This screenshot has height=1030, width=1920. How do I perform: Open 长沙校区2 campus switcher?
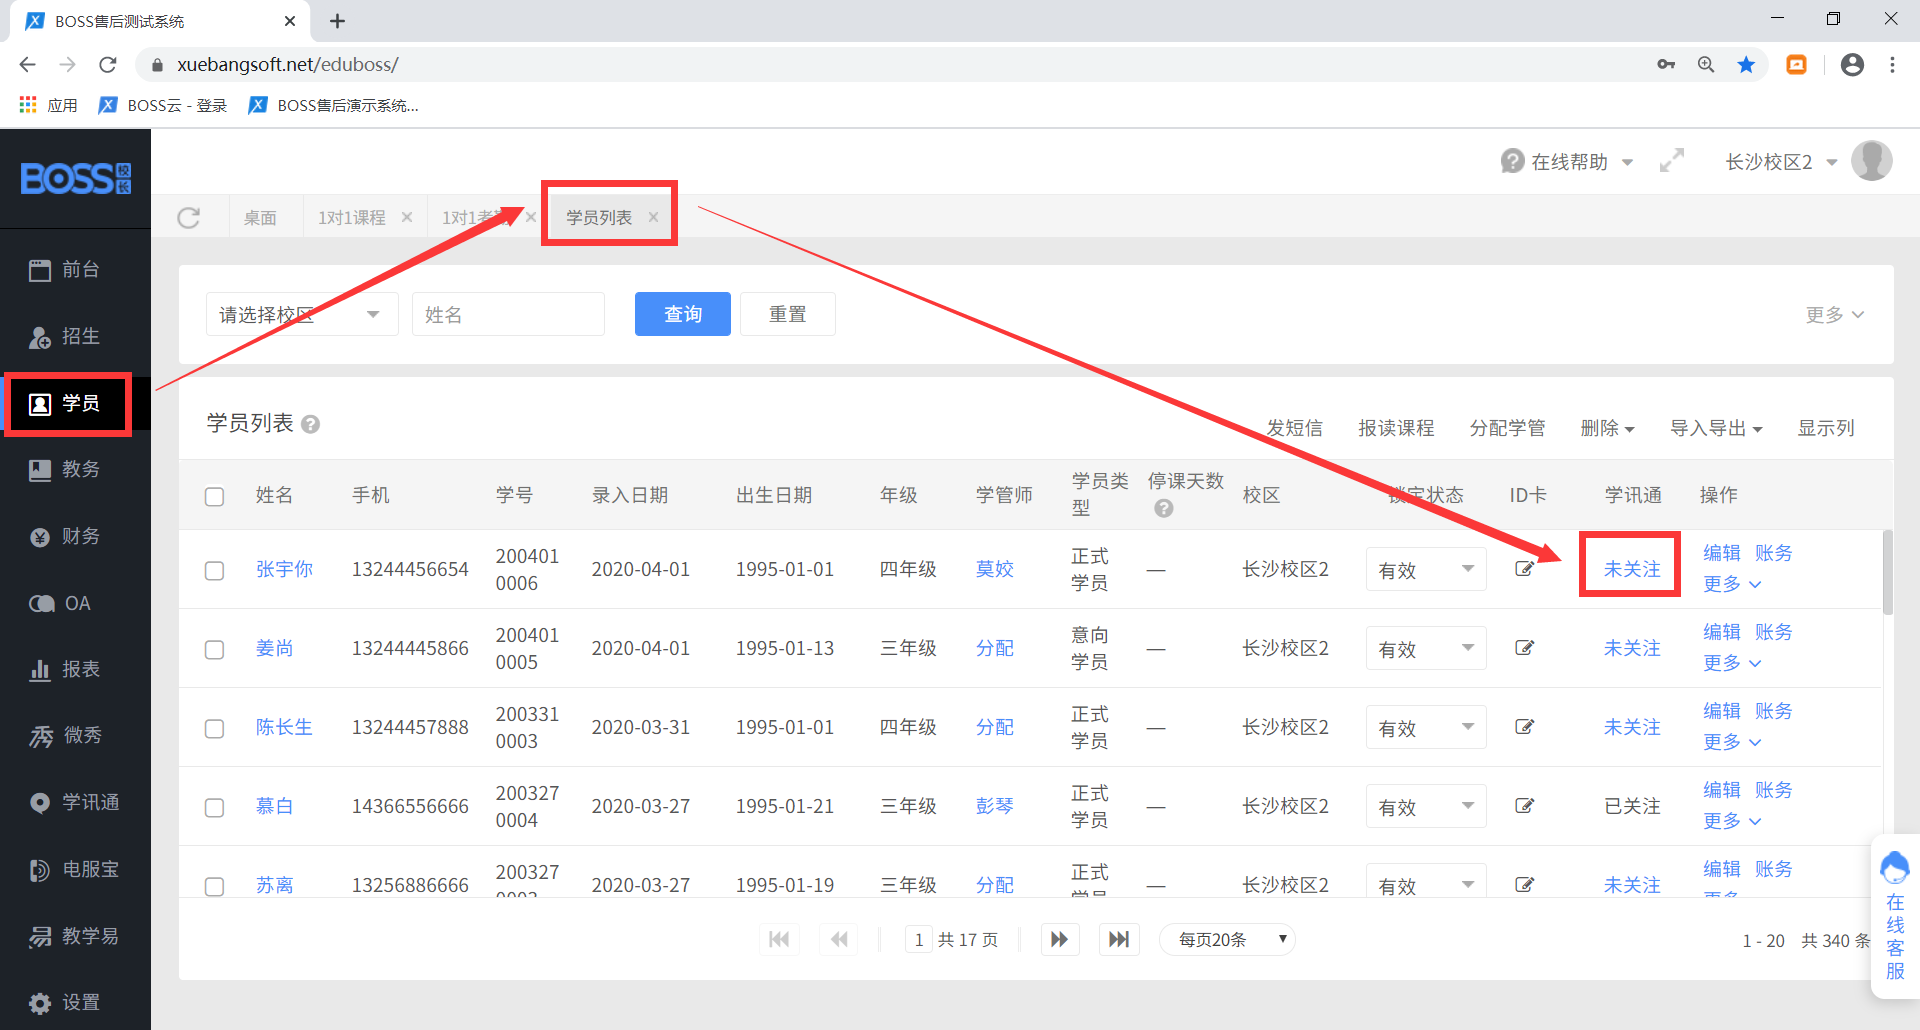coord(1781,162)
